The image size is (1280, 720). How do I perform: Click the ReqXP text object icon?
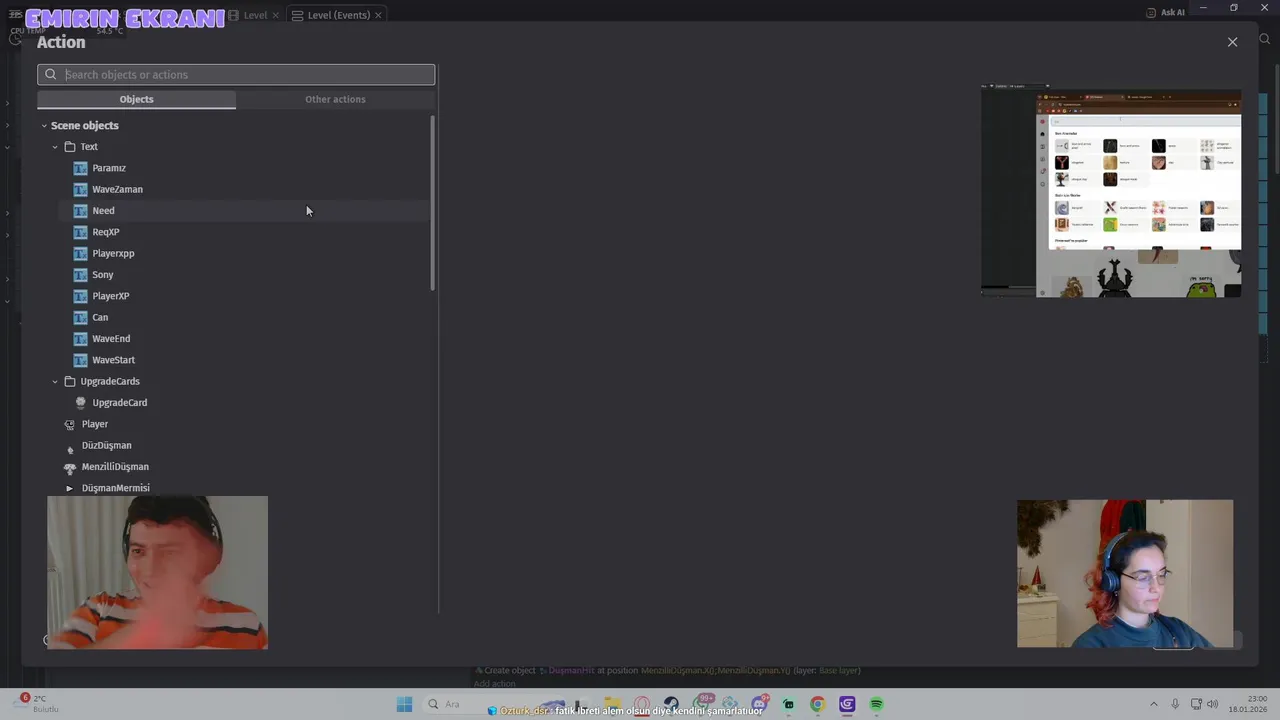[x=80, y=232]
